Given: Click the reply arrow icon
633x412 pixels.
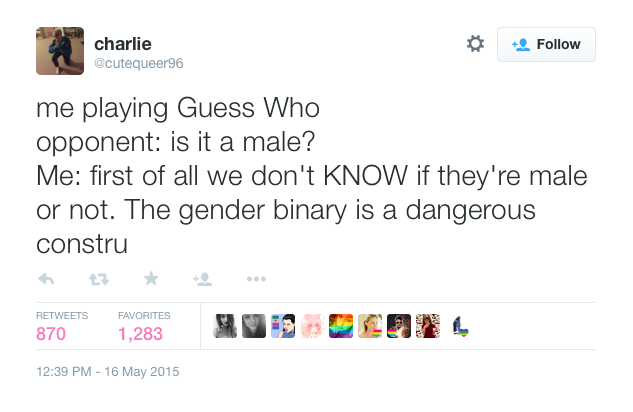Looking at the screenshot, I should (x=46, y=278).
